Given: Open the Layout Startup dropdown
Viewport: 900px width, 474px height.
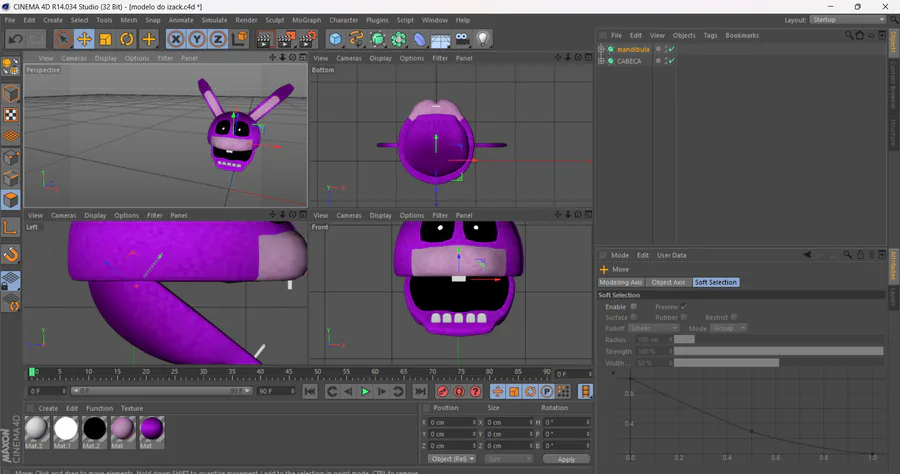Looking at the screenshot, I should point(848,20).
